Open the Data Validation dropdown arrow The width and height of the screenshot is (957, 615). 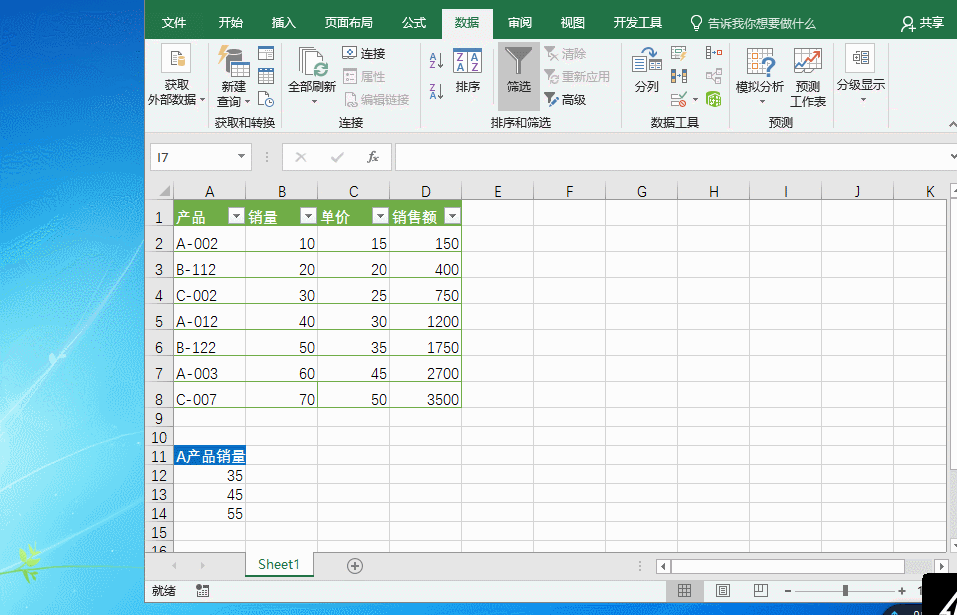tap(695, 99)
